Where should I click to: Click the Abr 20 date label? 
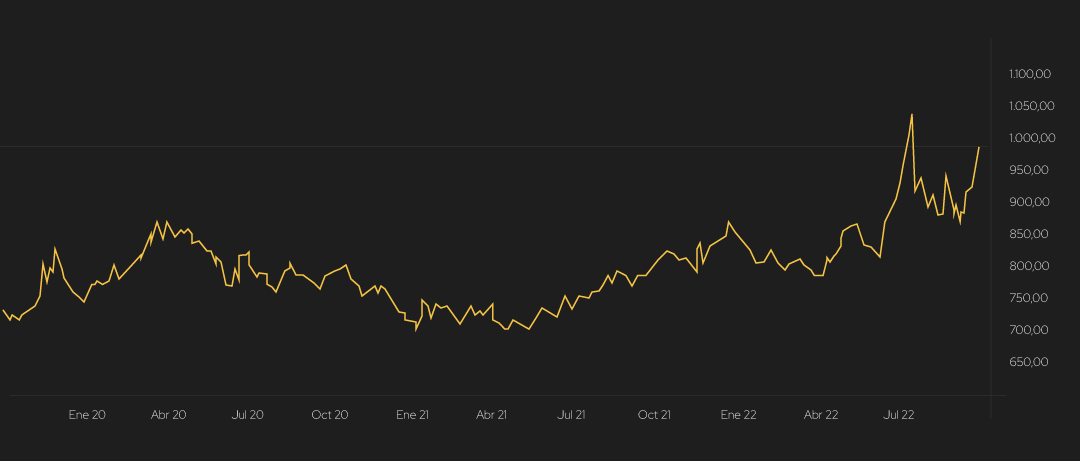169,415
